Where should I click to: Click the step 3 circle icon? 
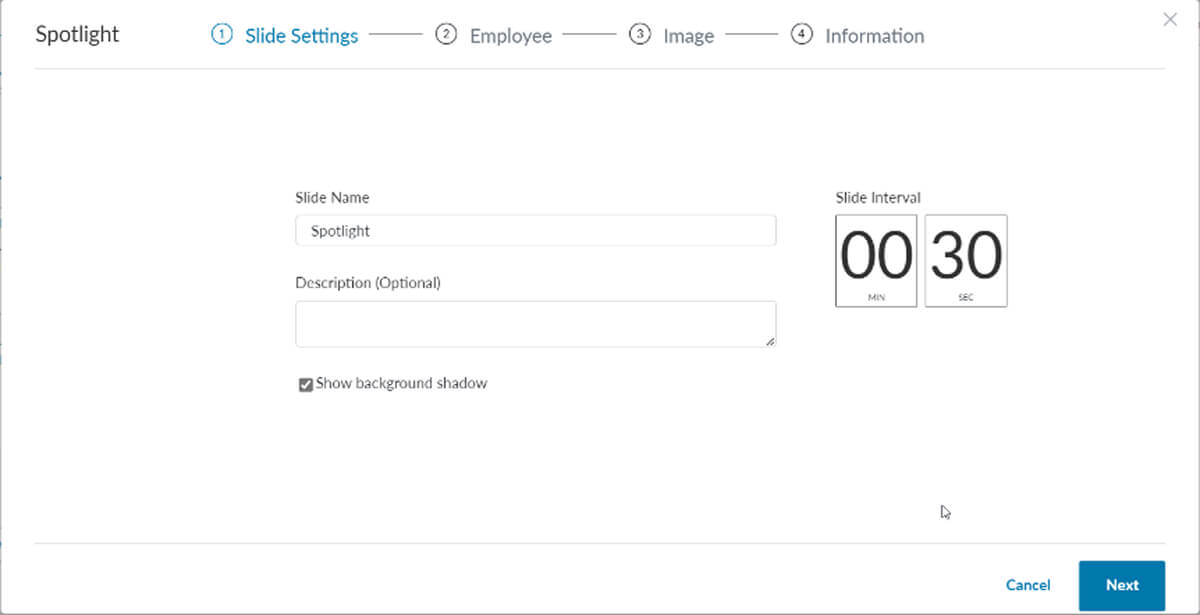pyautogui.click(x=639, y=35)
